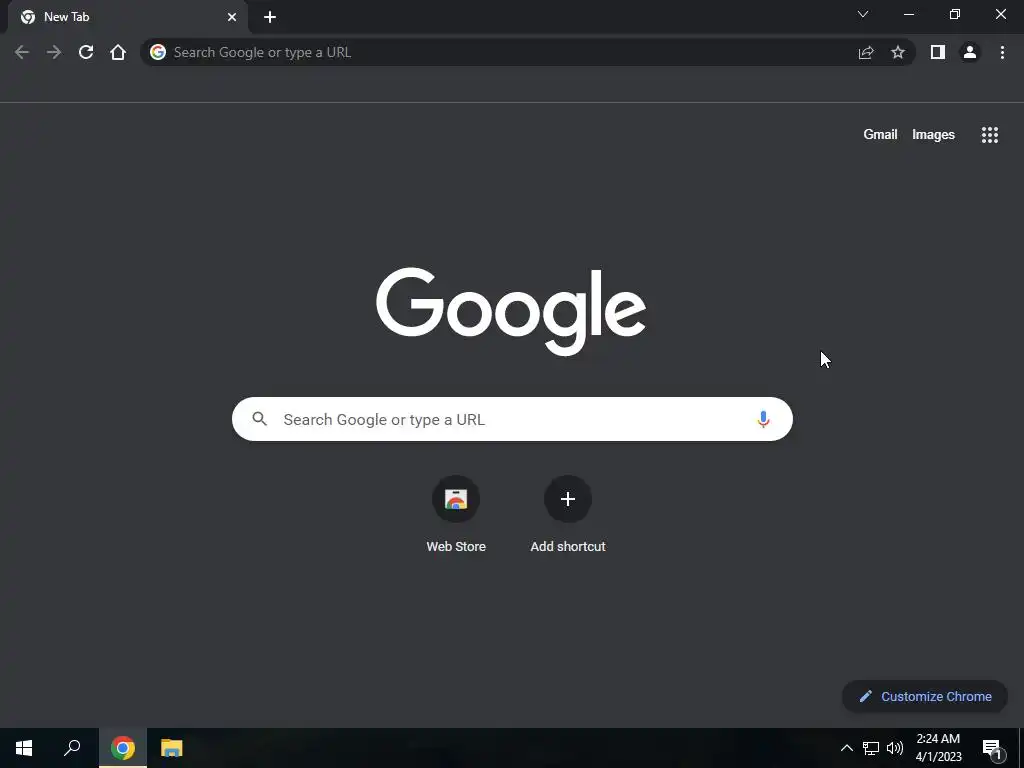Image resolution: width=1024 pixels, height=768 pixels.
Task: Start voice search with microphone icon
Action: click(x=763, y=419)
